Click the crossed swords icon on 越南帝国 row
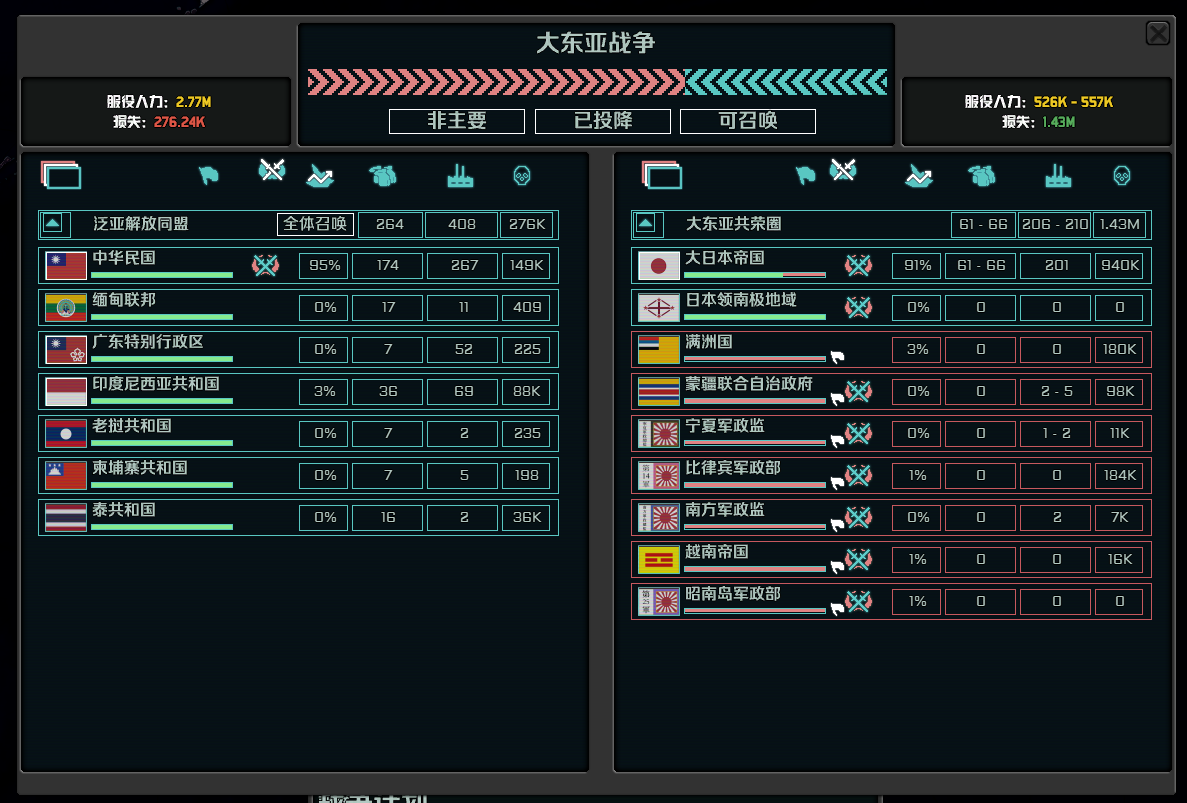The width and height of the screenshot is (1187, 803). coord(858,559)
